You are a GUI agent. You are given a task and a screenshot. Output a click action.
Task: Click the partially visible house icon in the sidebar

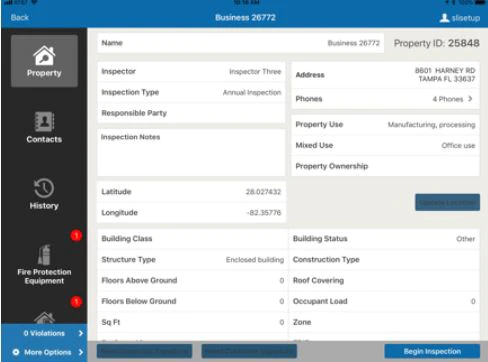tap(44, 318)
